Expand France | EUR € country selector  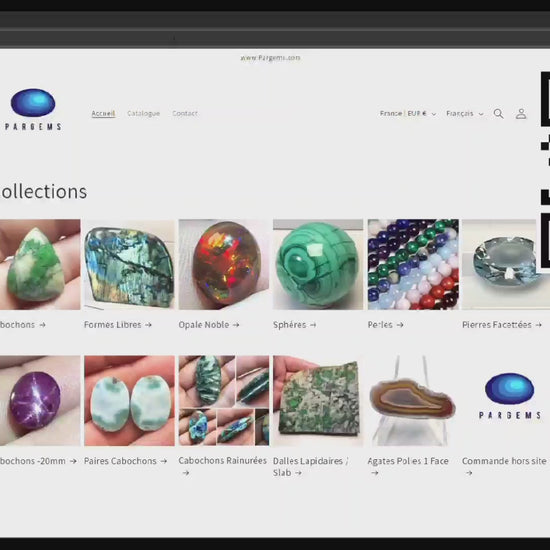click(408, 114)
